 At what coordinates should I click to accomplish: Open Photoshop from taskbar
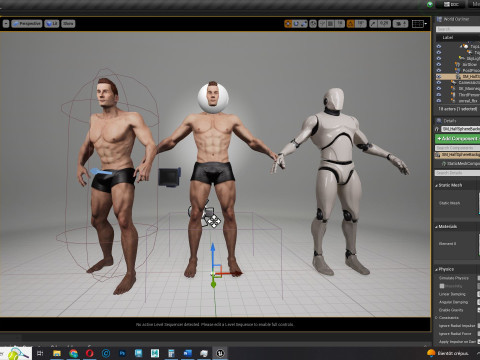pos(122,353)
